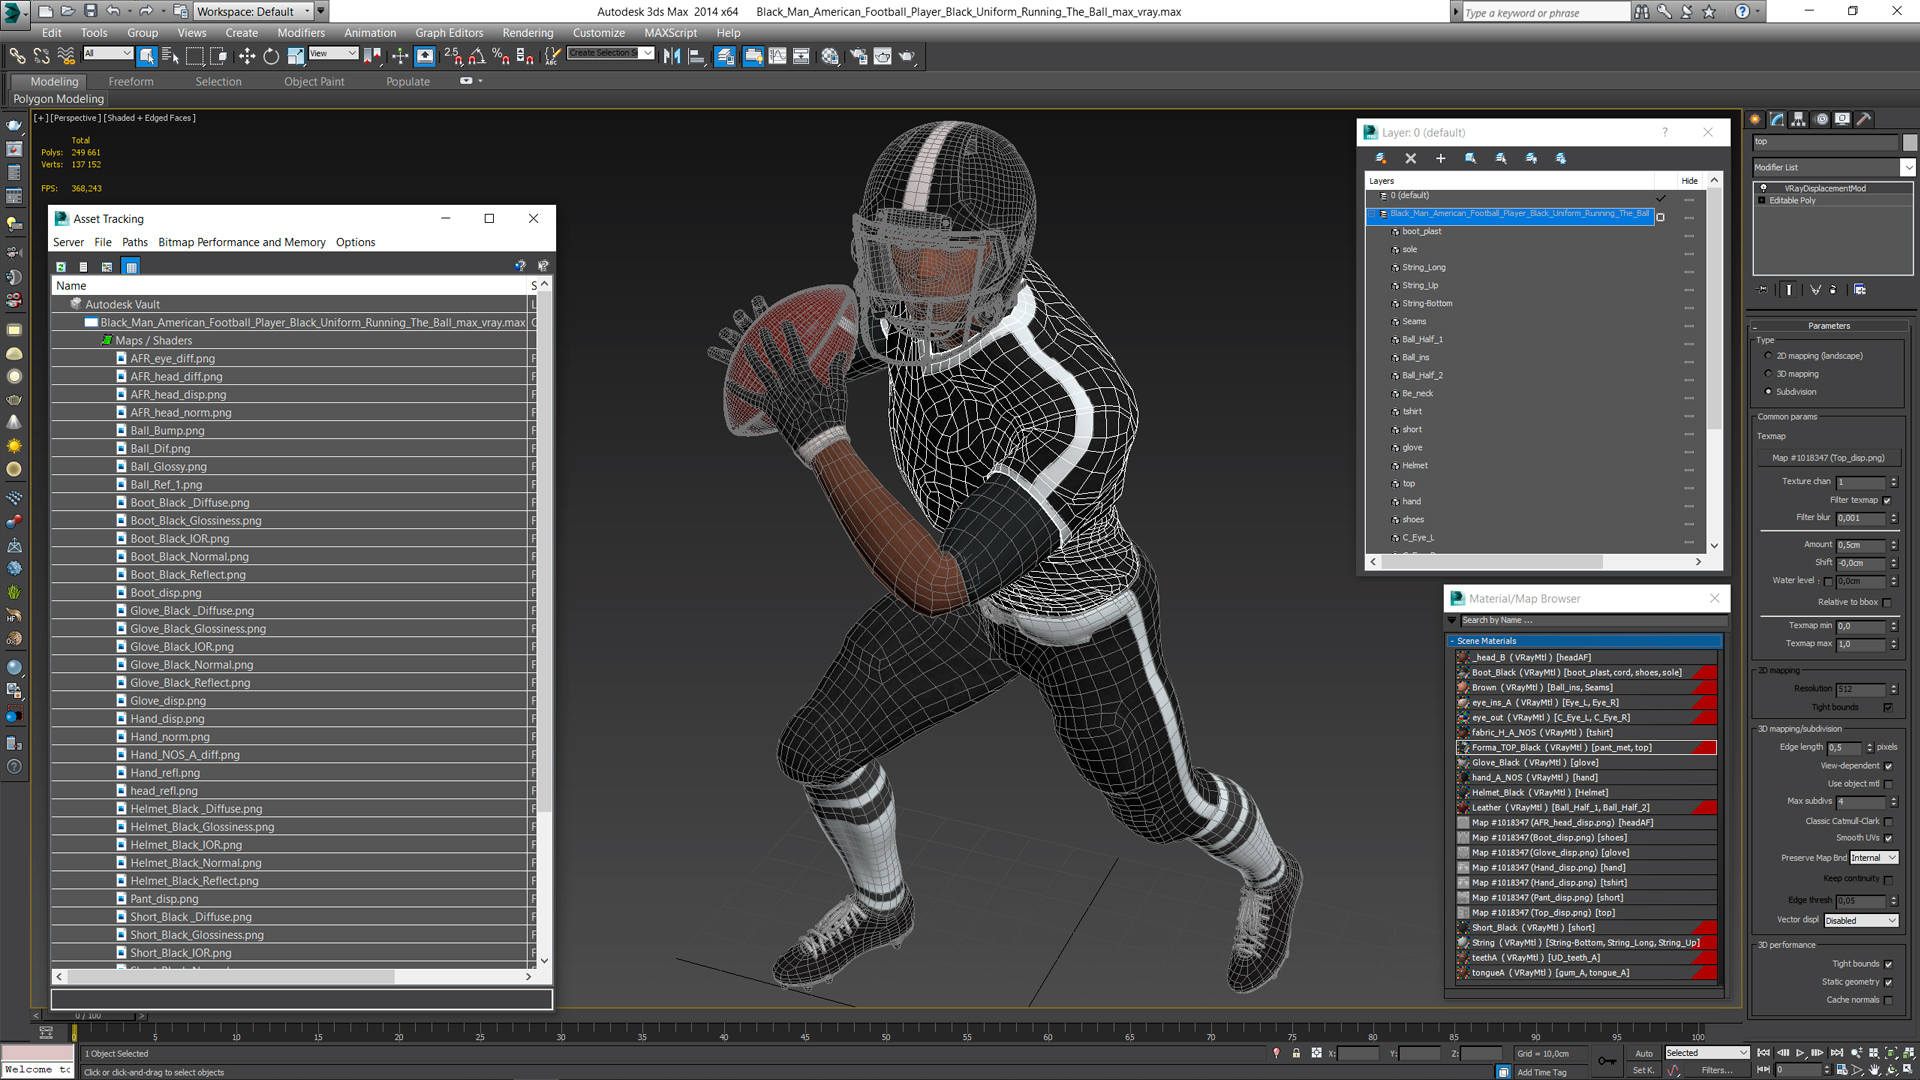Screen dimensions: 1920x1080
Task: Toggle View-dependent checkbox
Action: tap(1888, 766)
